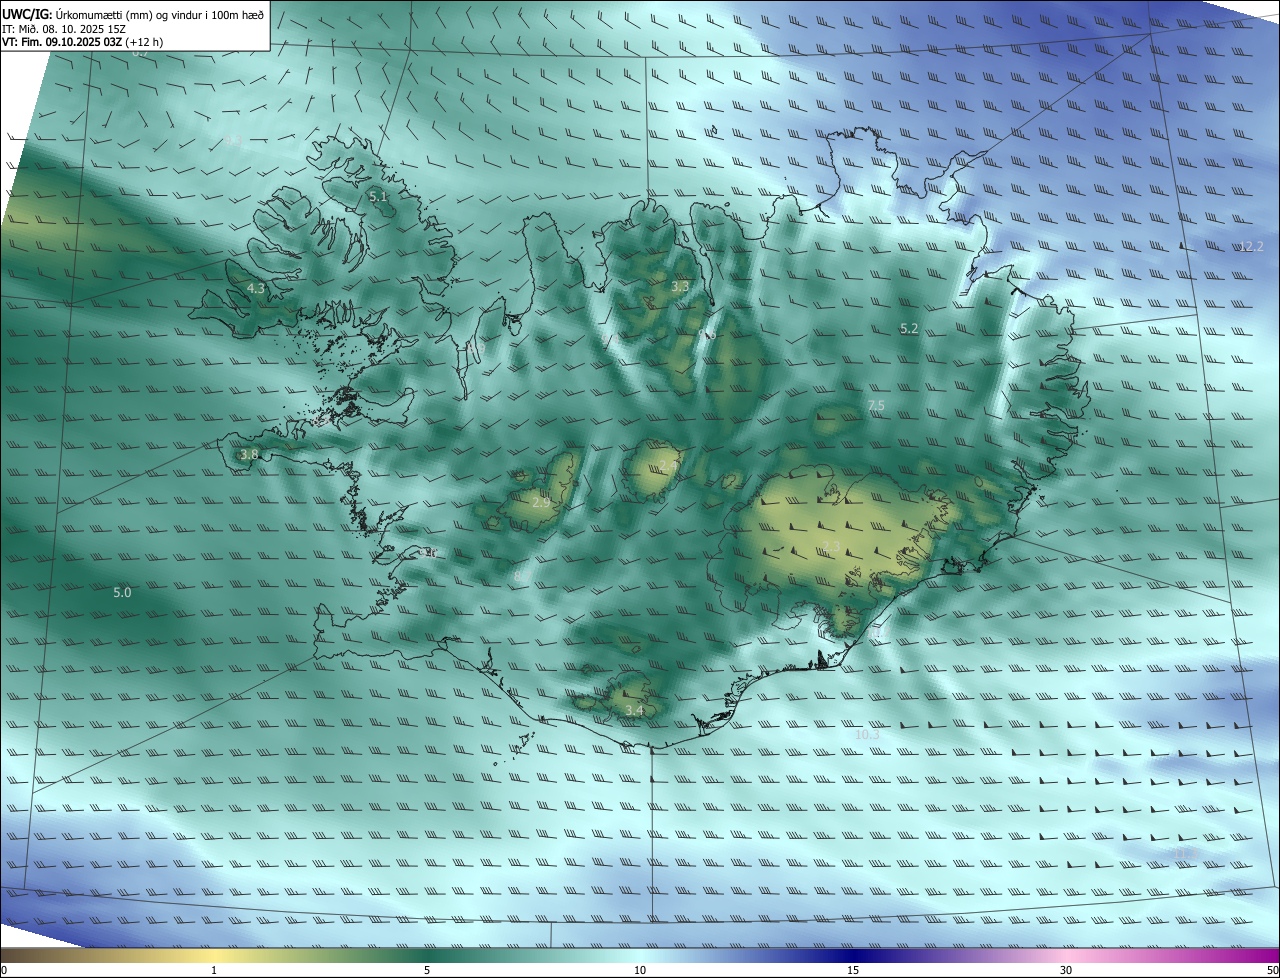
Task: Click the 10.3 value off the south coast
Action: click(867, 735)
